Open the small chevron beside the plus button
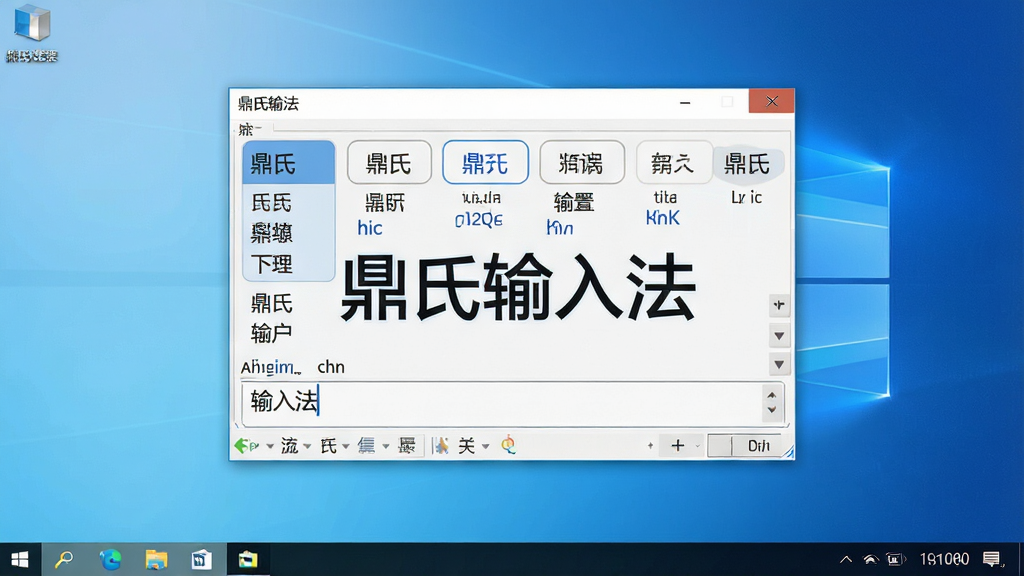The image size is (1024, 576). tap(697, 446)
